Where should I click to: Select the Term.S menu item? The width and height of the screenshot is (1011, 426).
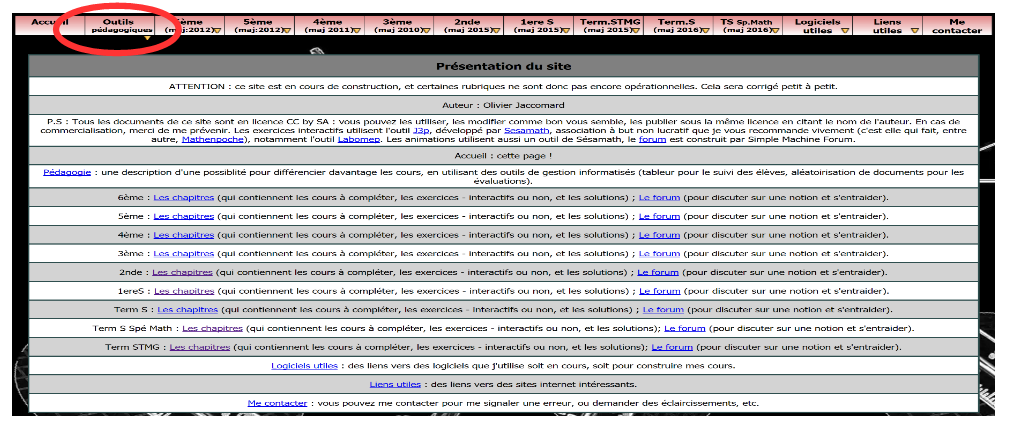point(678,26)
